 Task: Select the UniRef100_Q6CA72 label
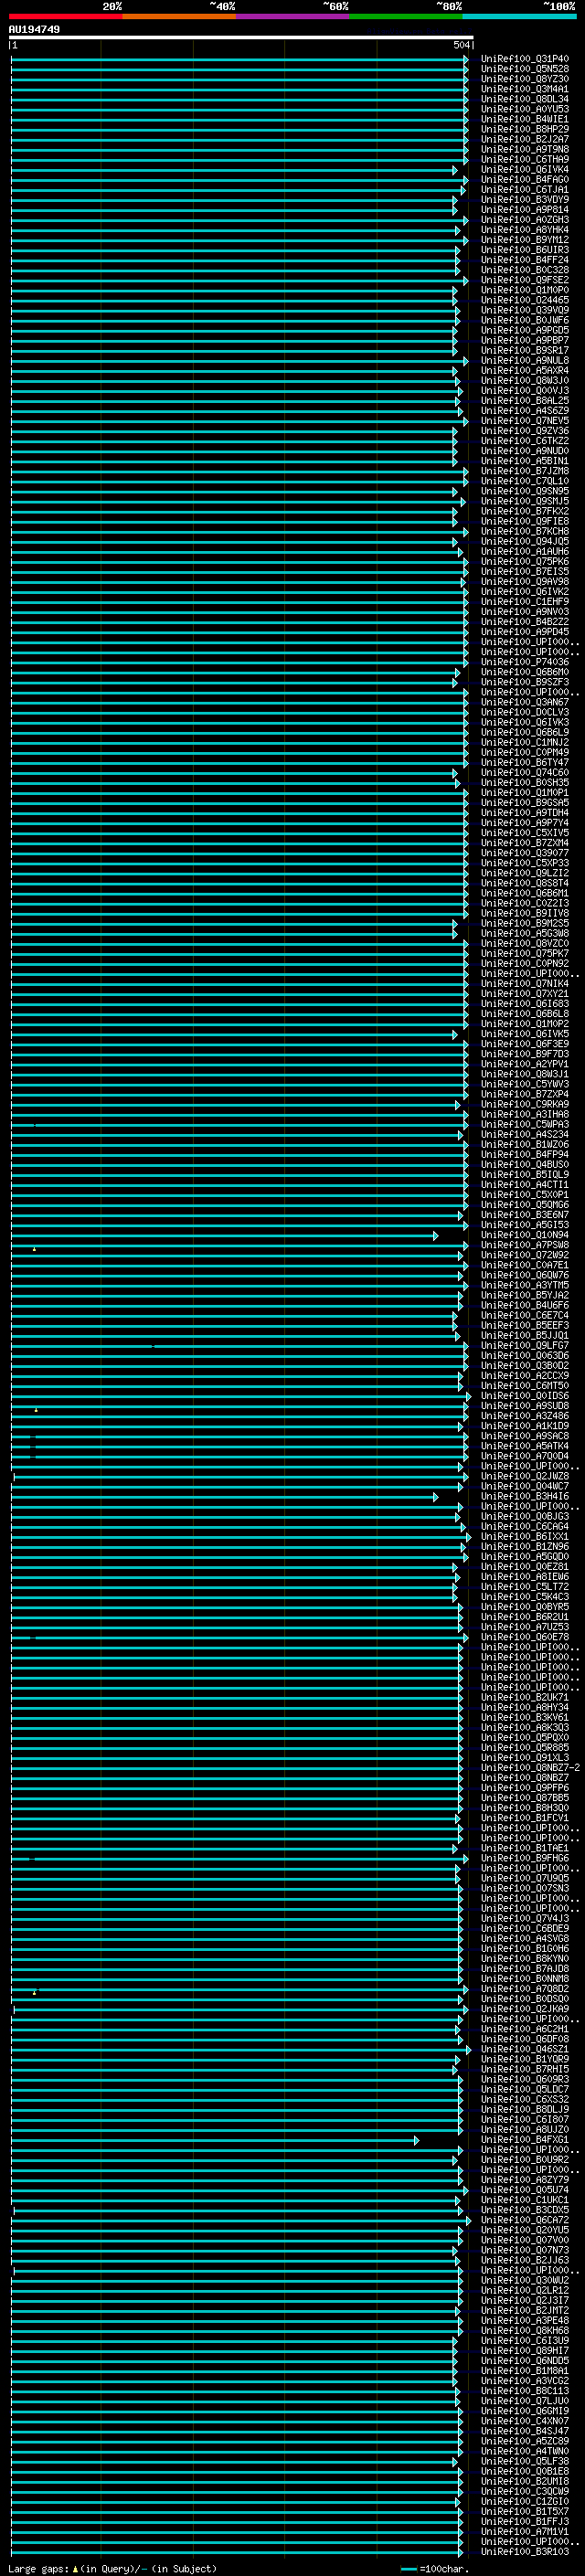coord(524,2220)
